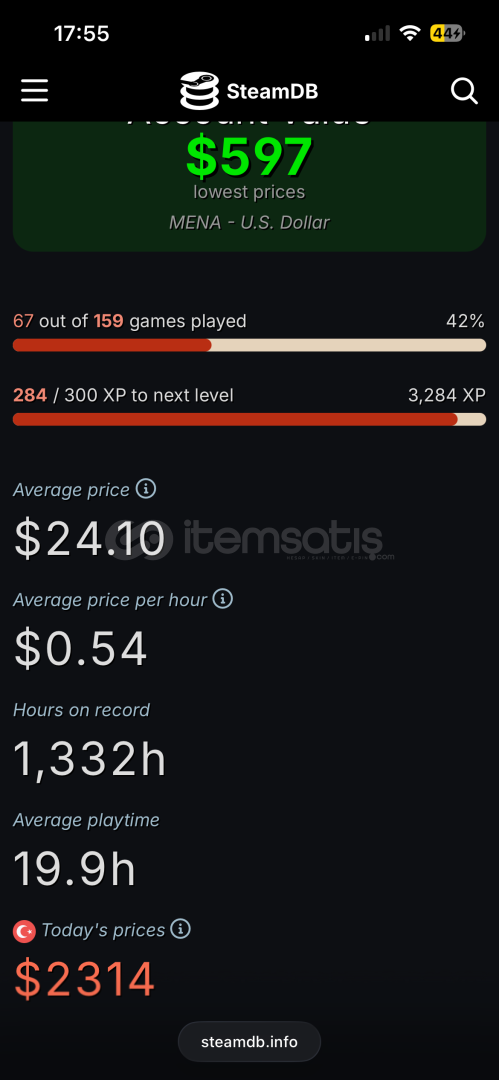Tap the battery indicator in status bar
The image size is (499, 1080).
click(x=448, y=33)
